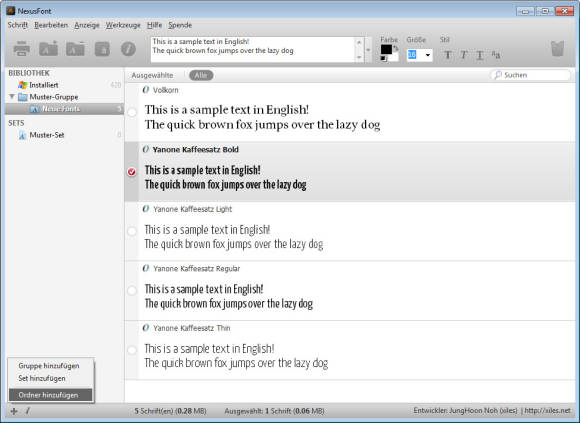This screenshot has width=580, height=423.
Task: Select the Yanone Kaffeesatz Light radio circle
Action: coord(132,231)
